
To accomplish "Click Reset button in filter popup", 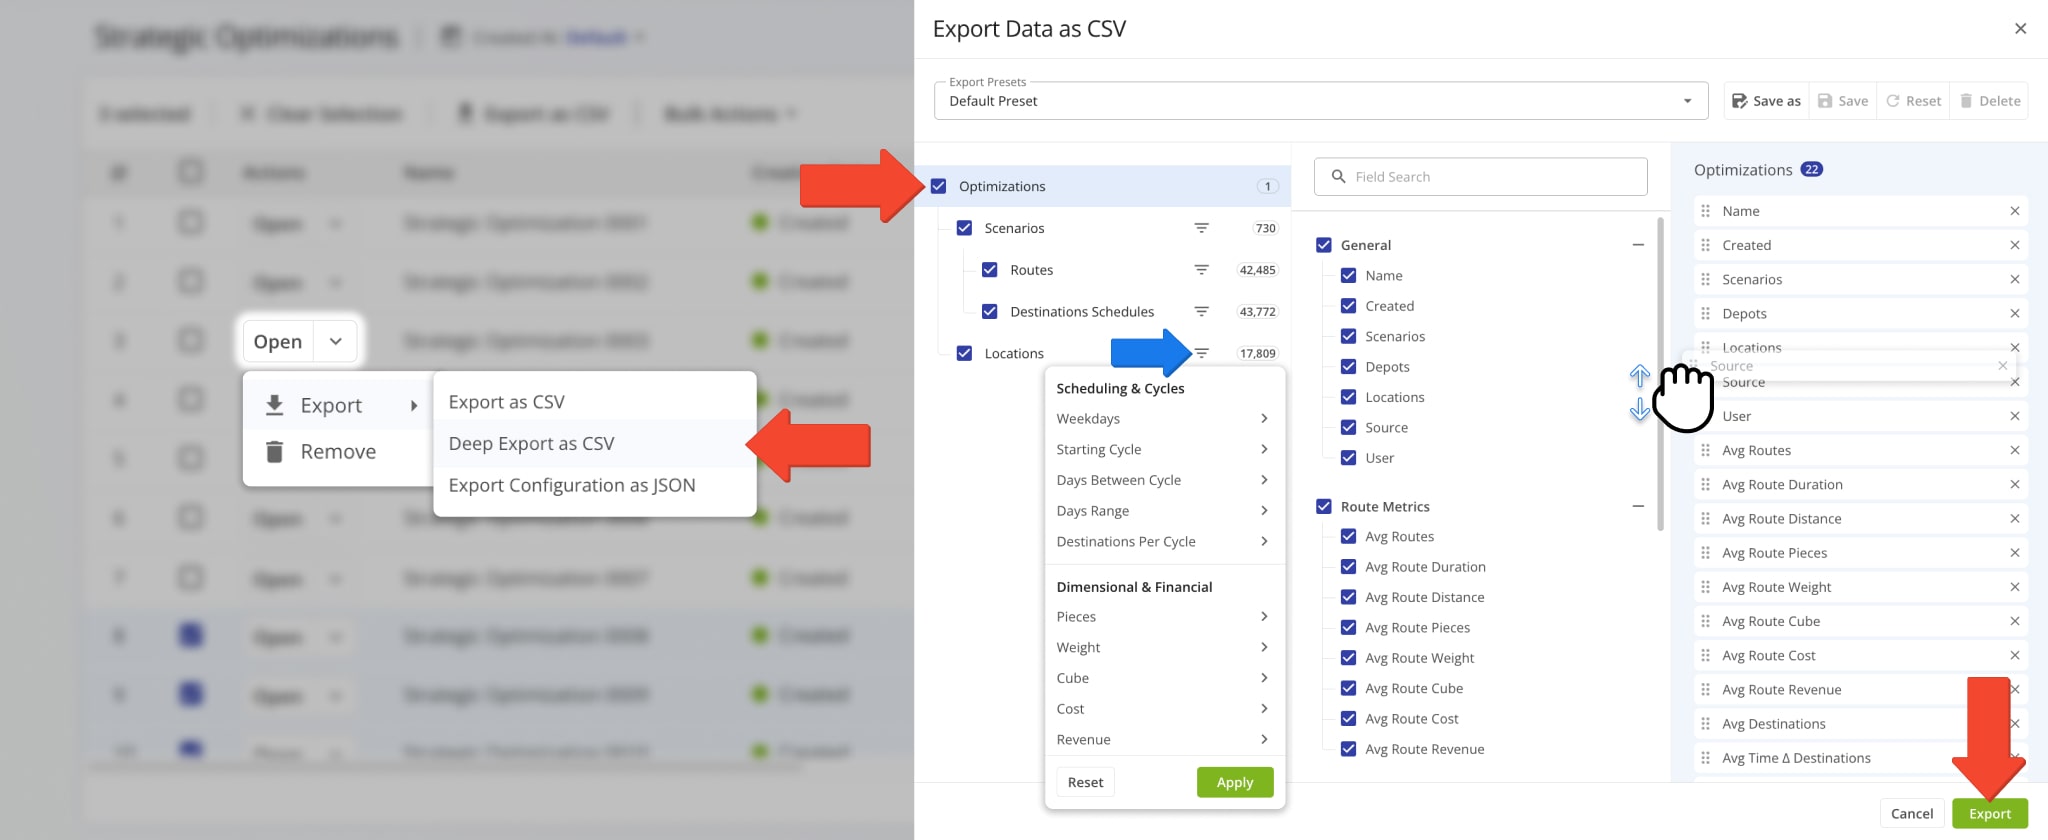I will click(1085, 782).
